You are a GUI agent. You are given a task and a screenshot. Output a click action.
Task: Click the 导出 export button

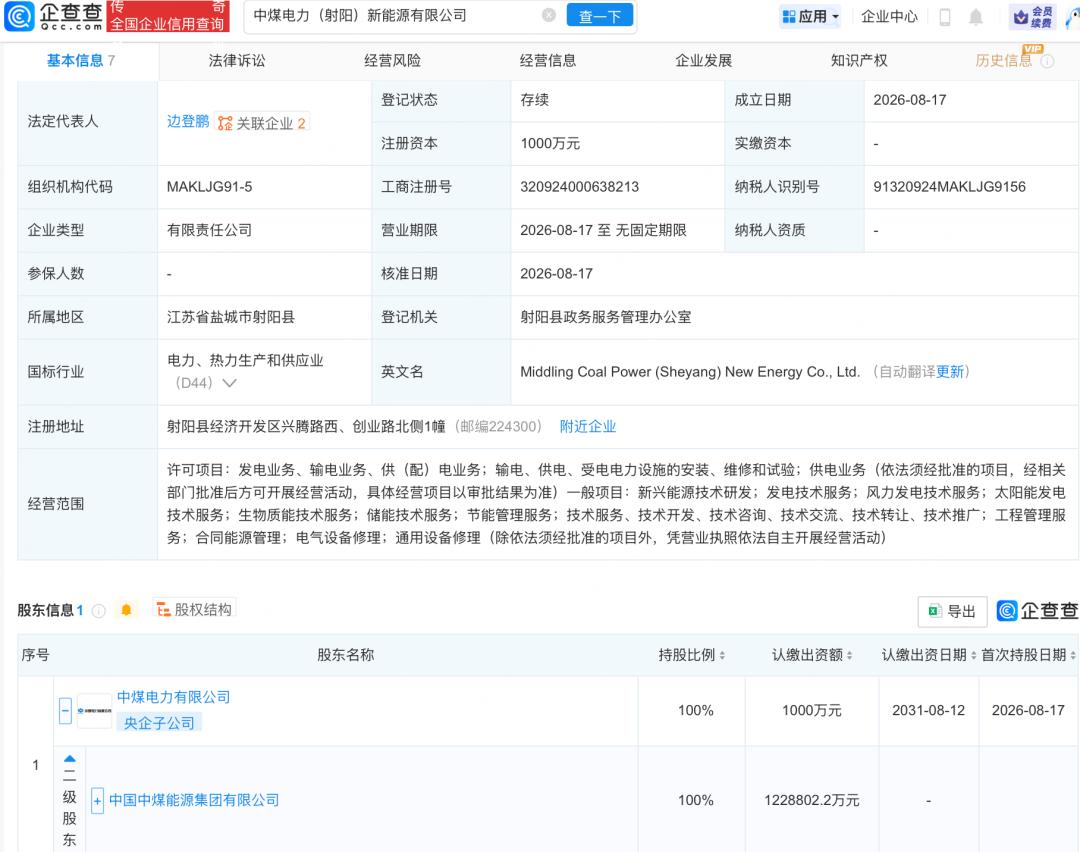[953, 612]
